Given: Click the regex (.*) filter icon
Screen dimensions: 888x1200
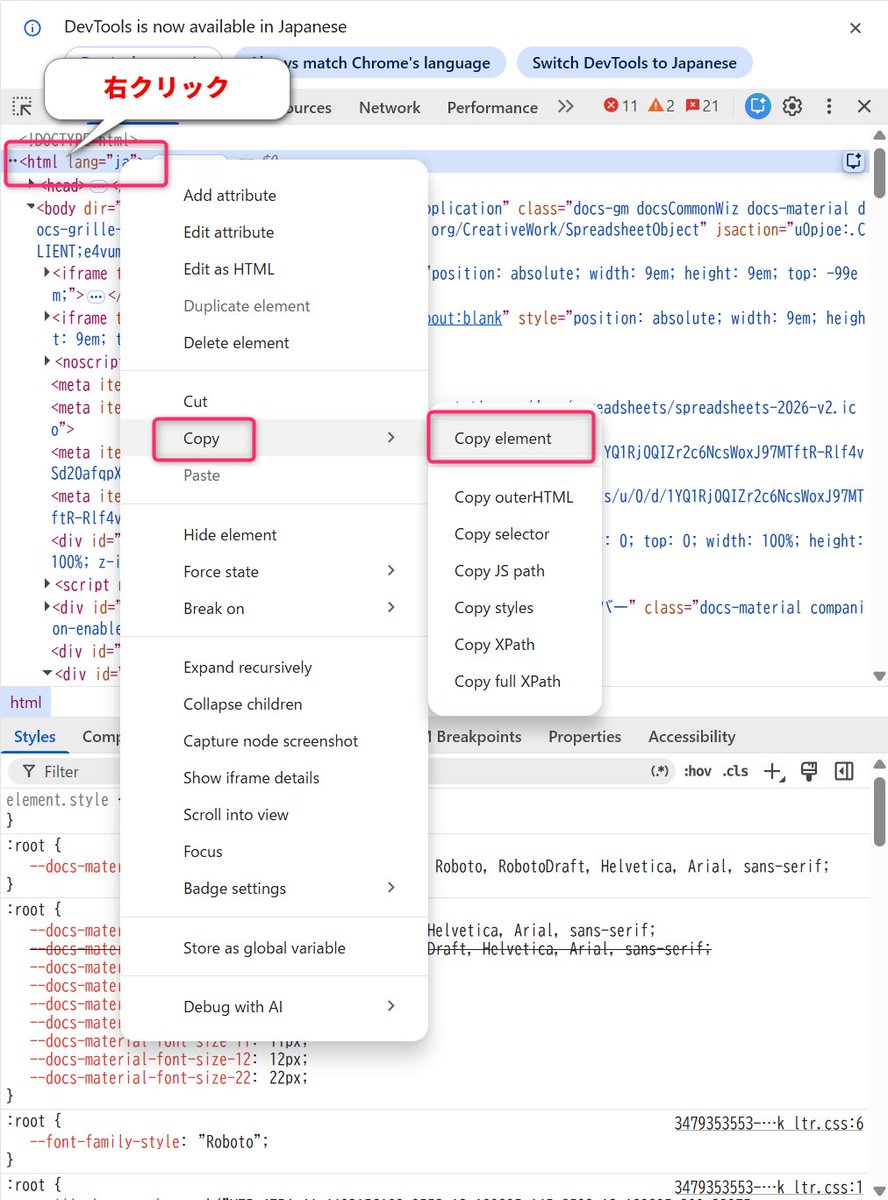Looking at the screenshot, I should 660,771.
